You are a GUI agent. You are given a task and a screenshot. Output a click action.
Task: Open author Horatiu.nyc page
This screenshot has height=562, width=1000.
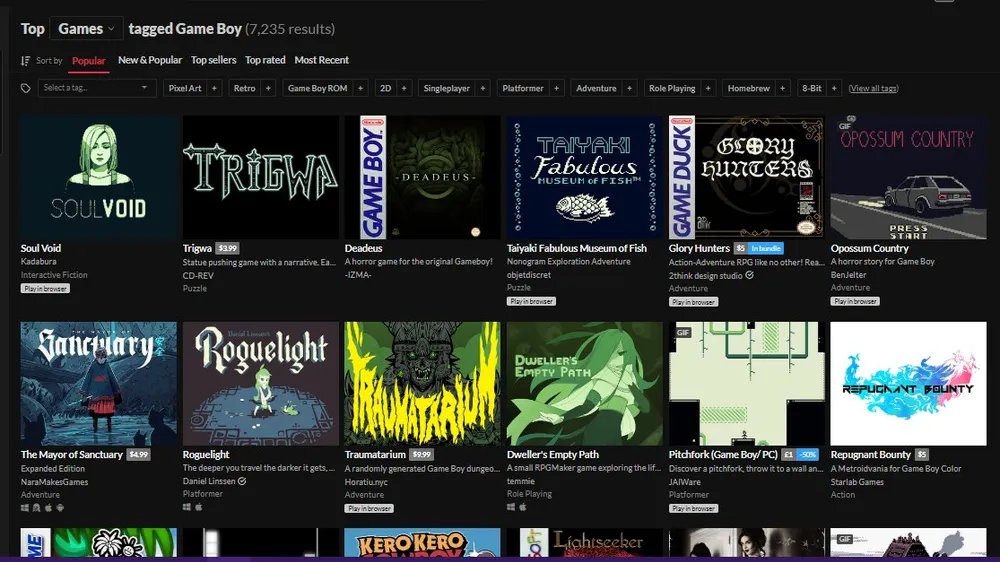[x=366, y=482]
